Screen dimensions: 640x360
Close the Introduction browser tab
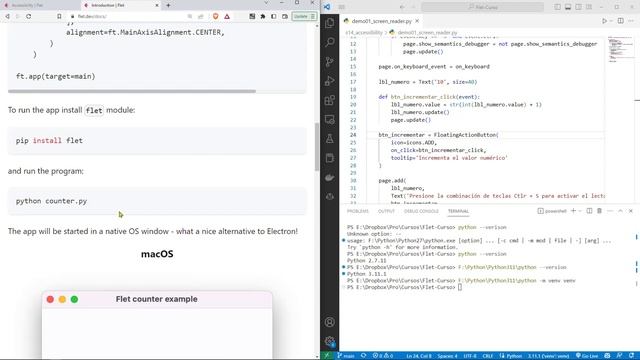[157, 5]
